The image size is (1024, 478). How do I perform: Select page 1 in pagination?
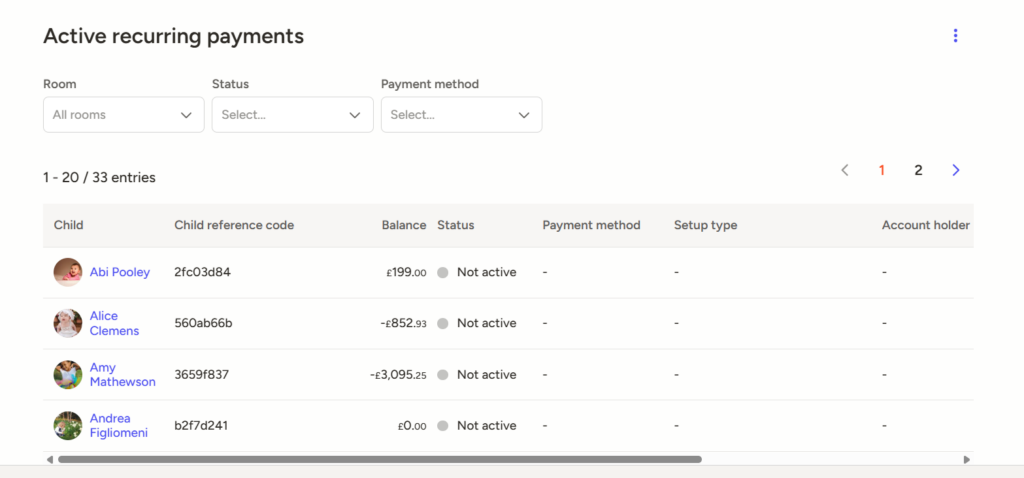coord(882,170)
